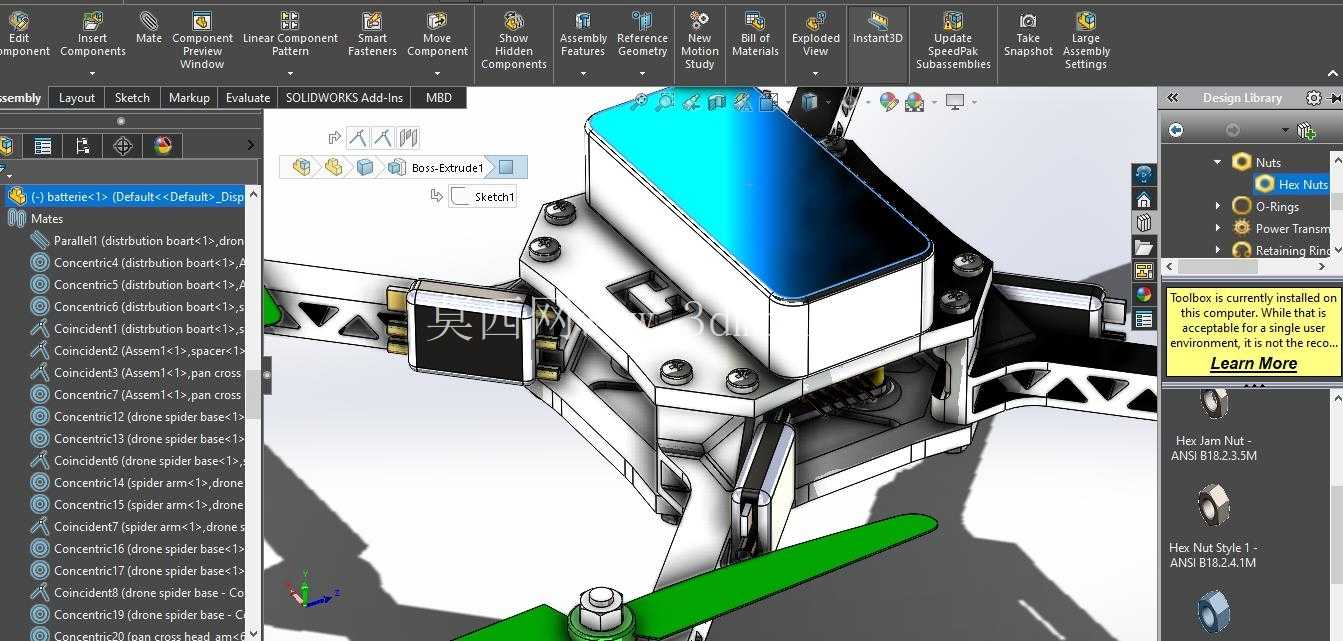Open Component Preview Window
This screenshot has height=641, width=1343.
point(202,41)
